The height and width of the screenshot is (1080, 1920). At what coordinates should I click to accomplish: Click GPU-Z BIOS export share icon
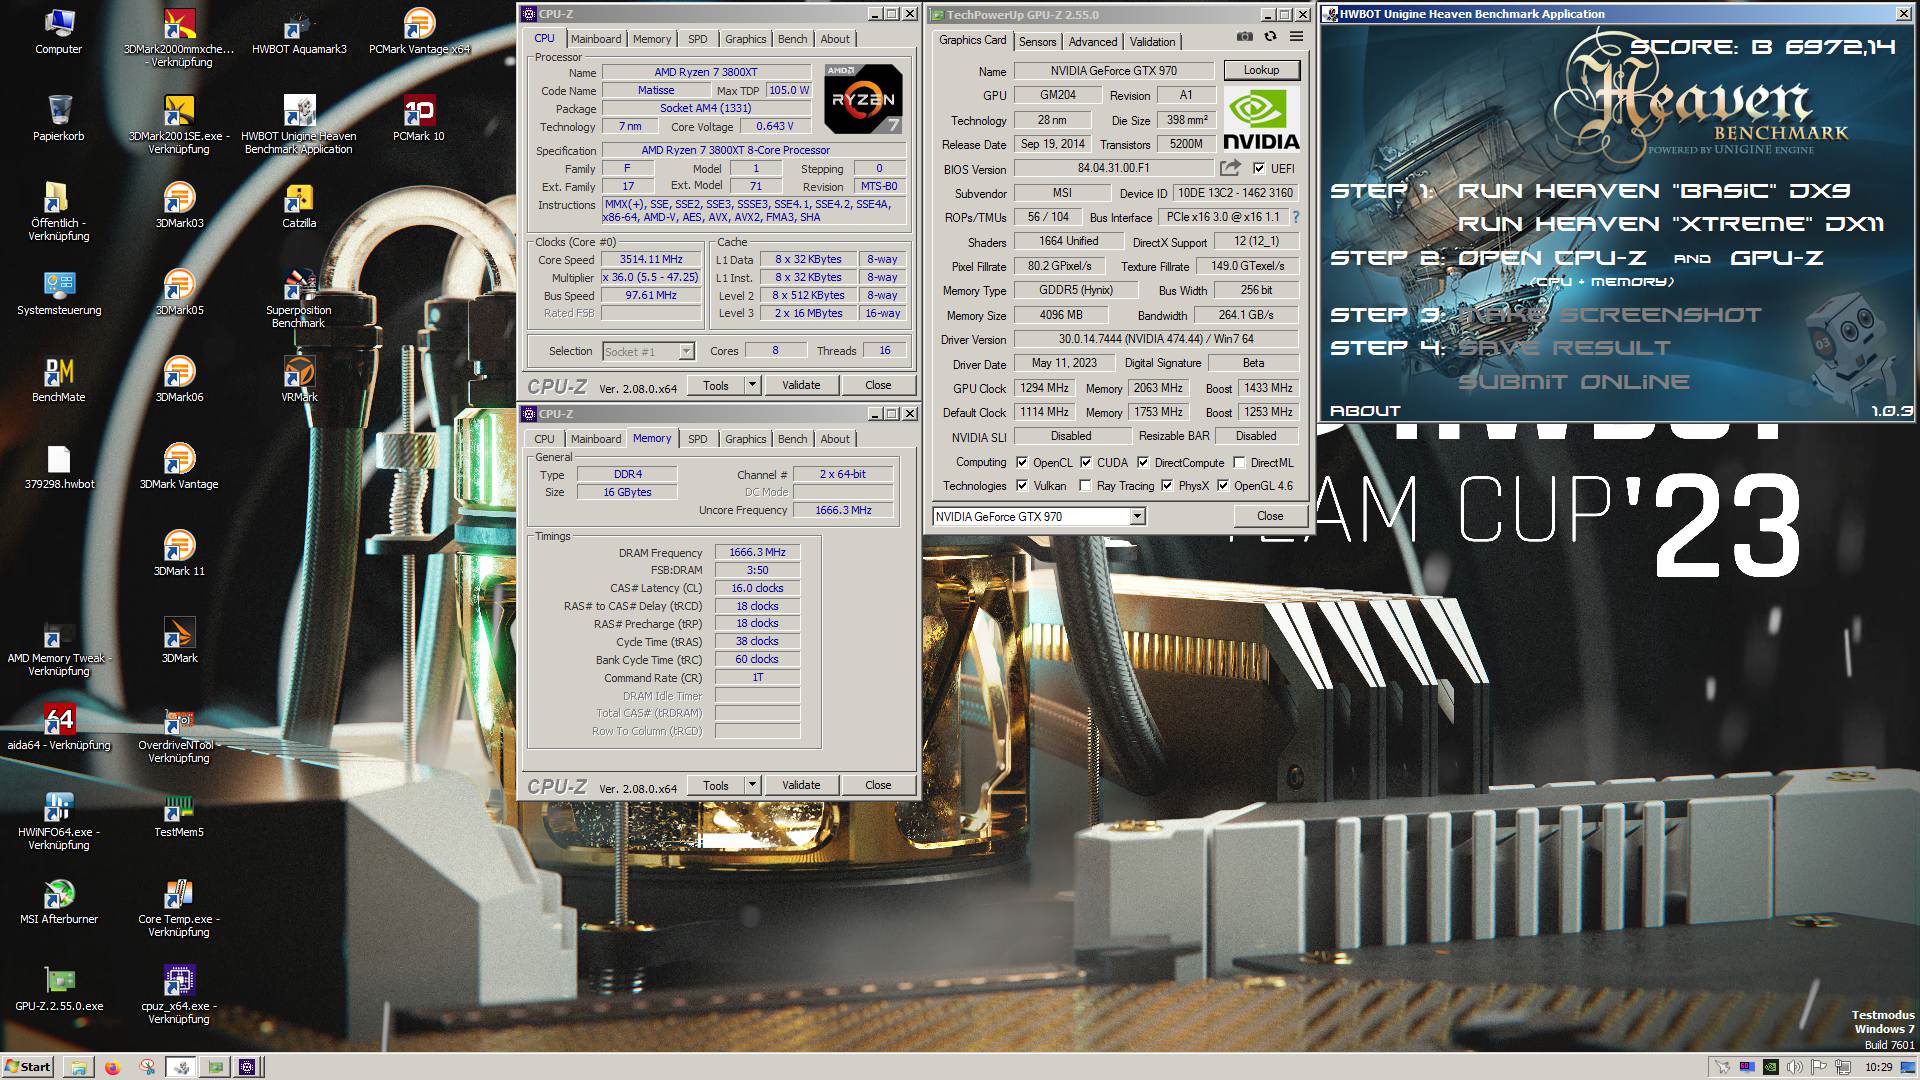tap(1230, 168)
